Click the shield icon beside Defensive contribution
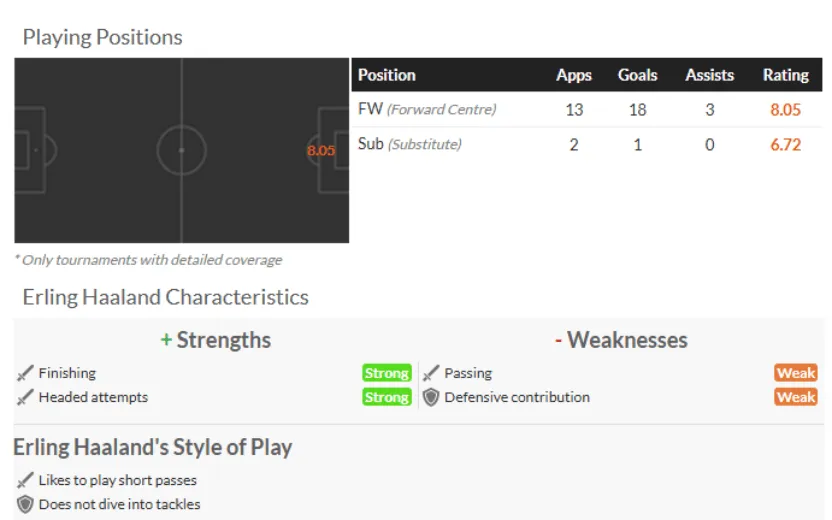Image resolution: width=832 pixels, height=520 pixels. tap(431, 397)
